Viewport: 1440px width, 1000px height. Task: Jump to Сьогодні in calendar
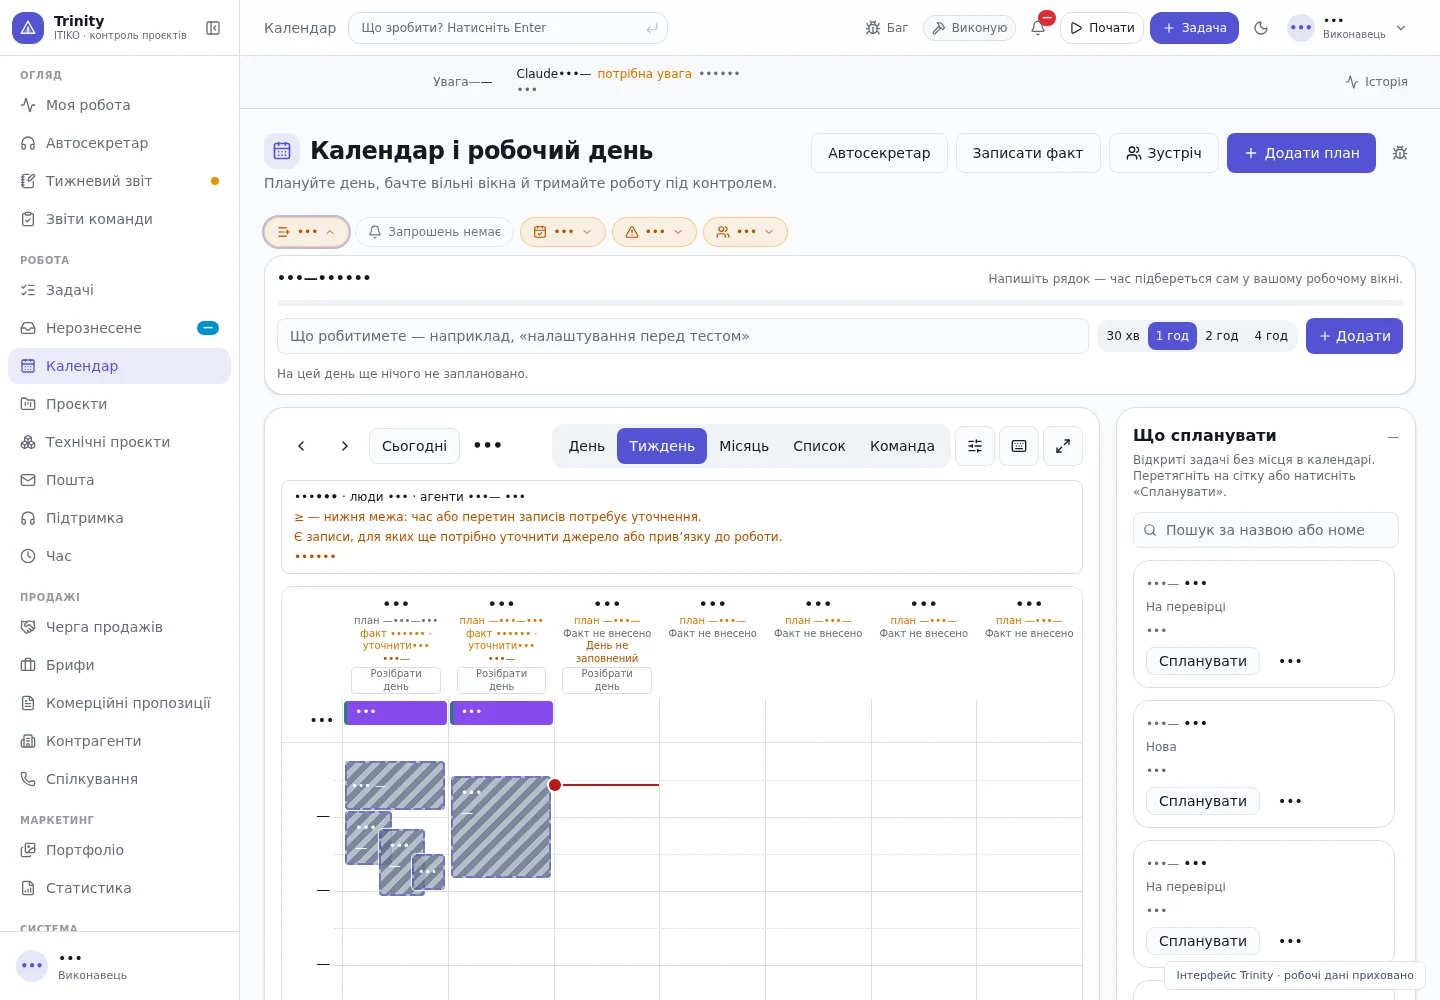click(415, 446)
